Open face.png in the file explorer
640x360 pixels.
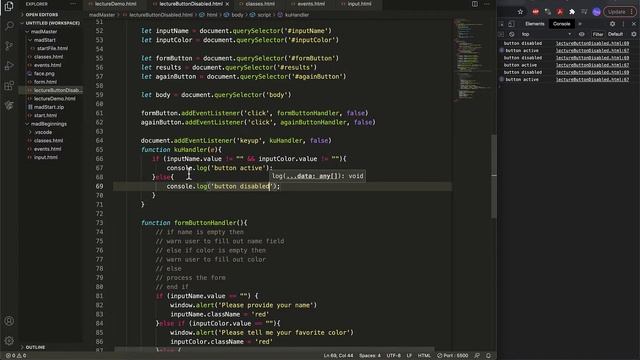coord(44,73)
